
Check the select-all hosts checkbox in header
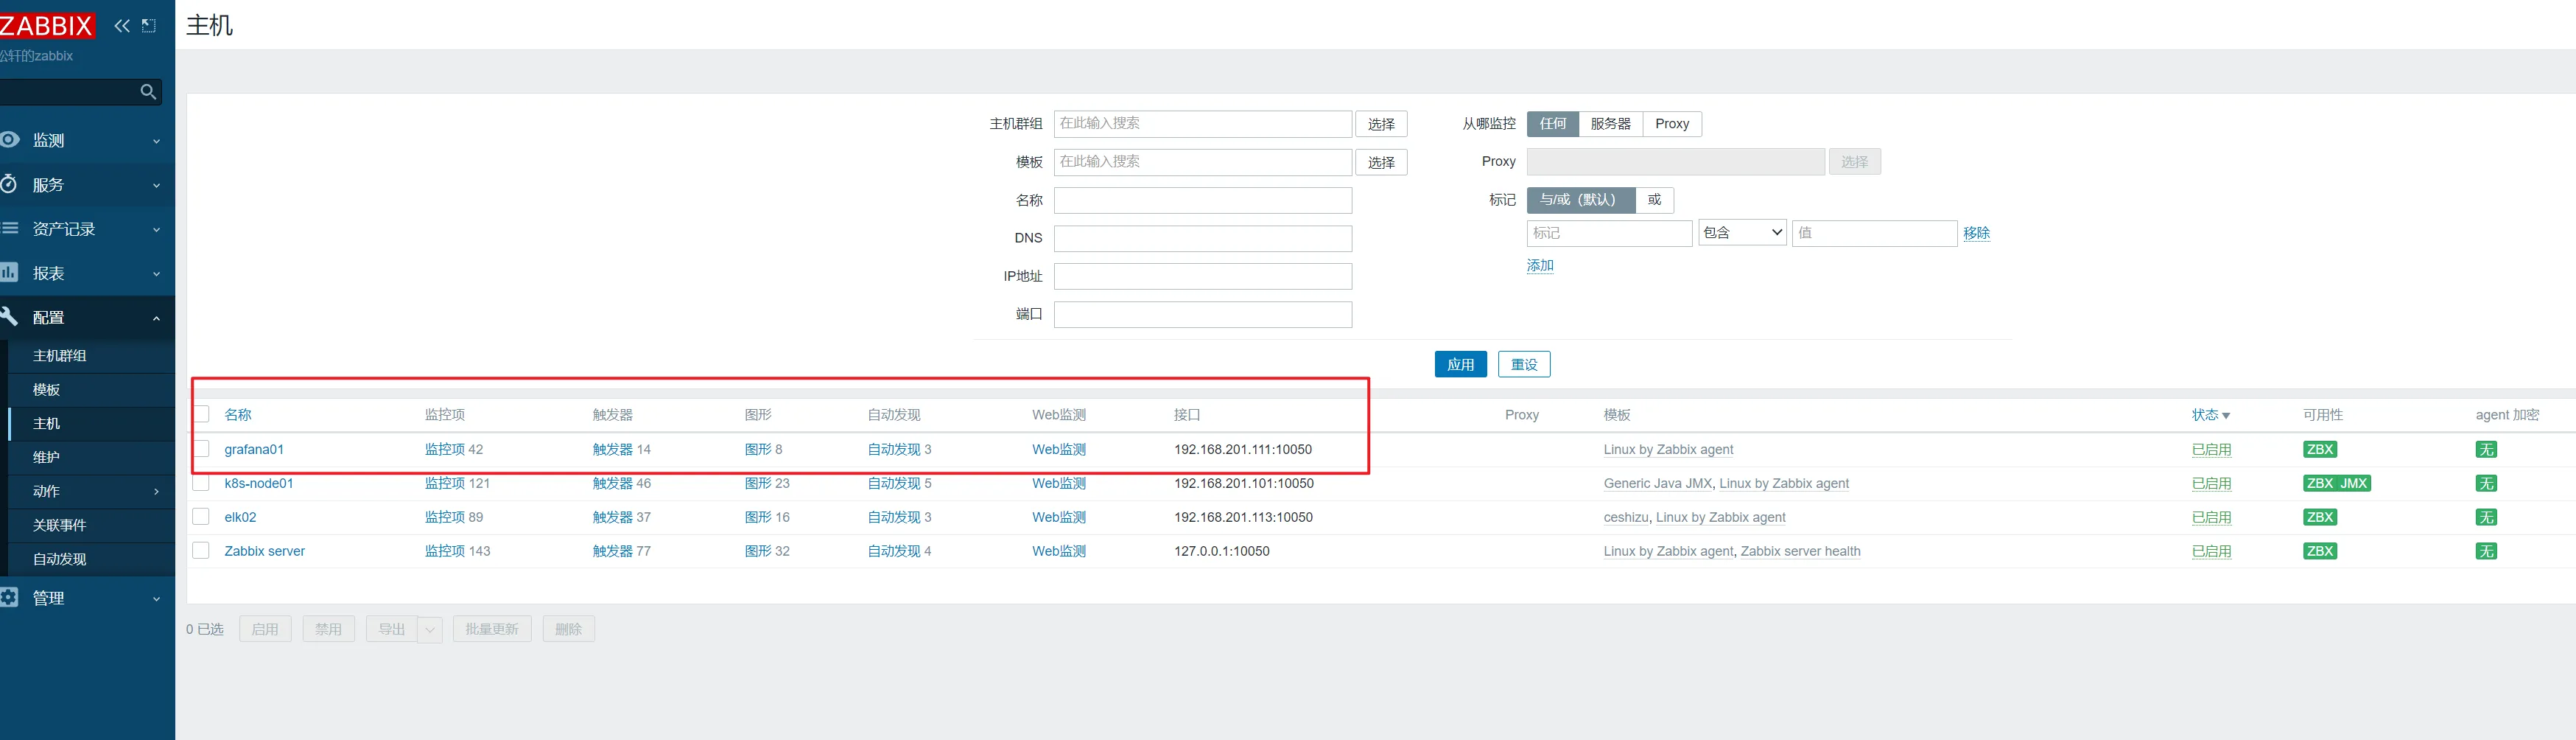click(202, 414)
